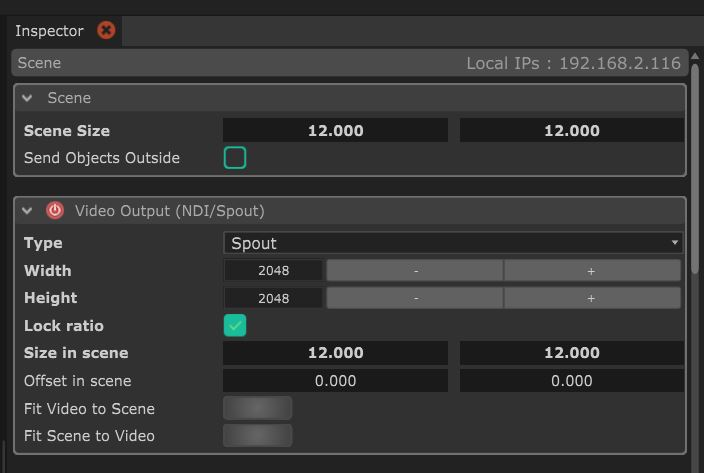
Task: Collapse the Video Output (NDI/Spout) section
Action: point(27,210)
